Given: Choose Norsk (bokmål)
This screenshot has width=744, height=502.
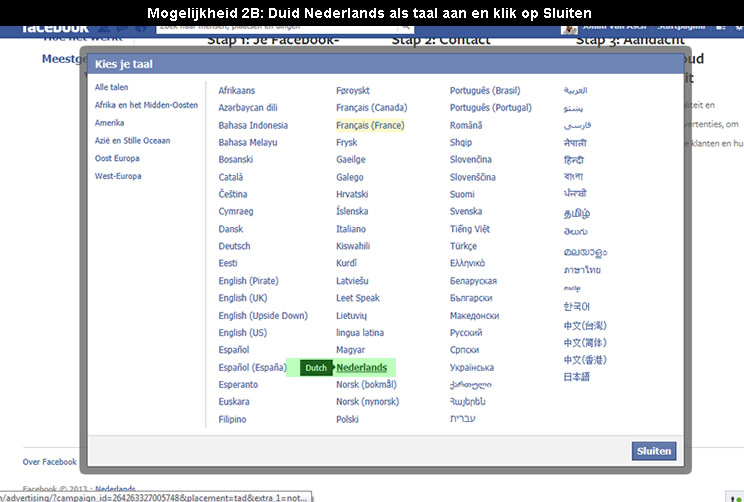Looking at the screenshot, I should click(366, 384).
